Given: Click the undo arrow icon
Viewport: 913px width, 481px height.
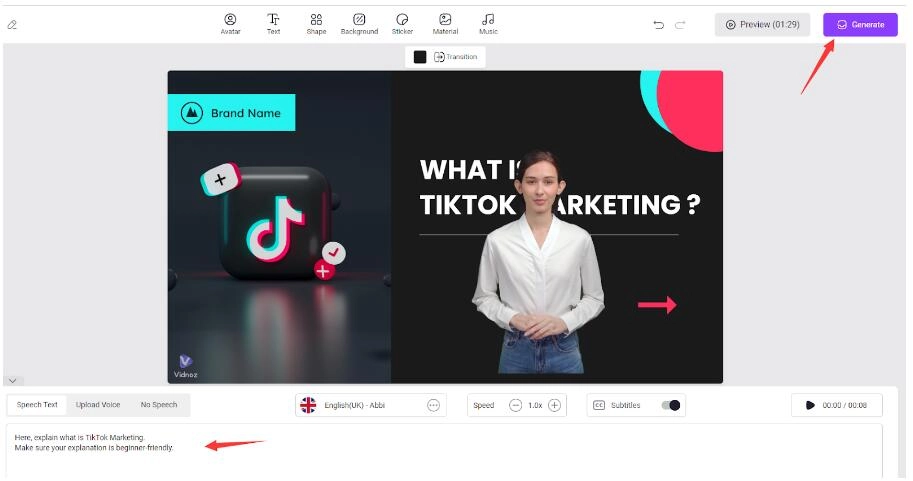Looking at the screenshot, I should click(x=658, y=25).
